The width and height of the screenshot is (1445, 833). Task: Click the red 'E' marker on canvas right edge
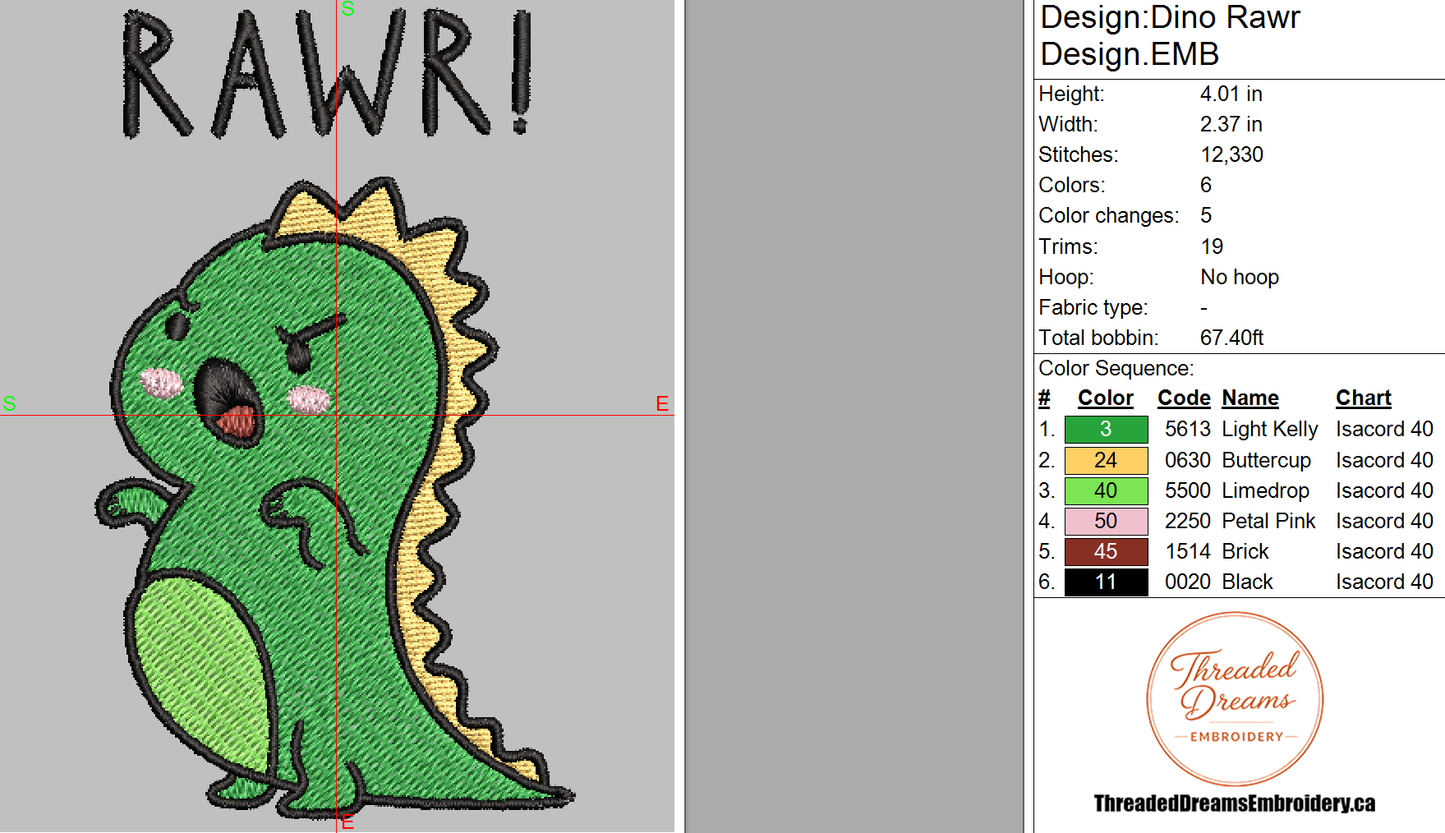(x=662, y=404)
